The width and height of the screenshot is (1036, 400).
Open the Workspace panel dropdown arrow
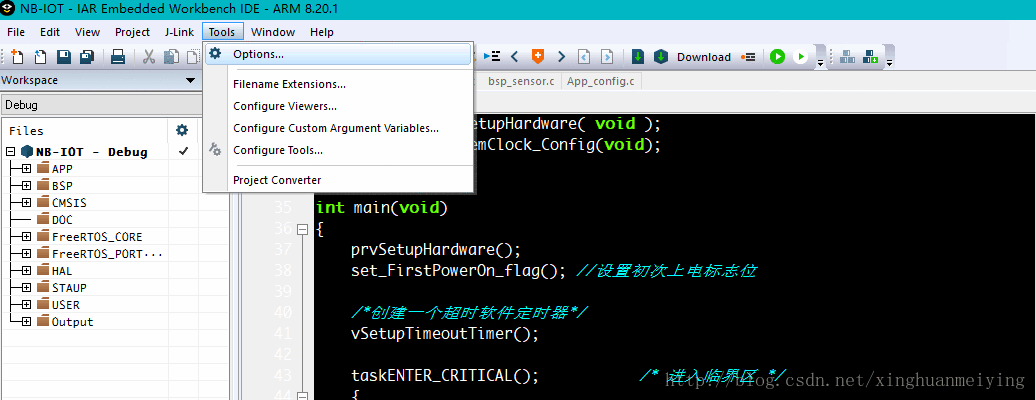pos(191,81)
